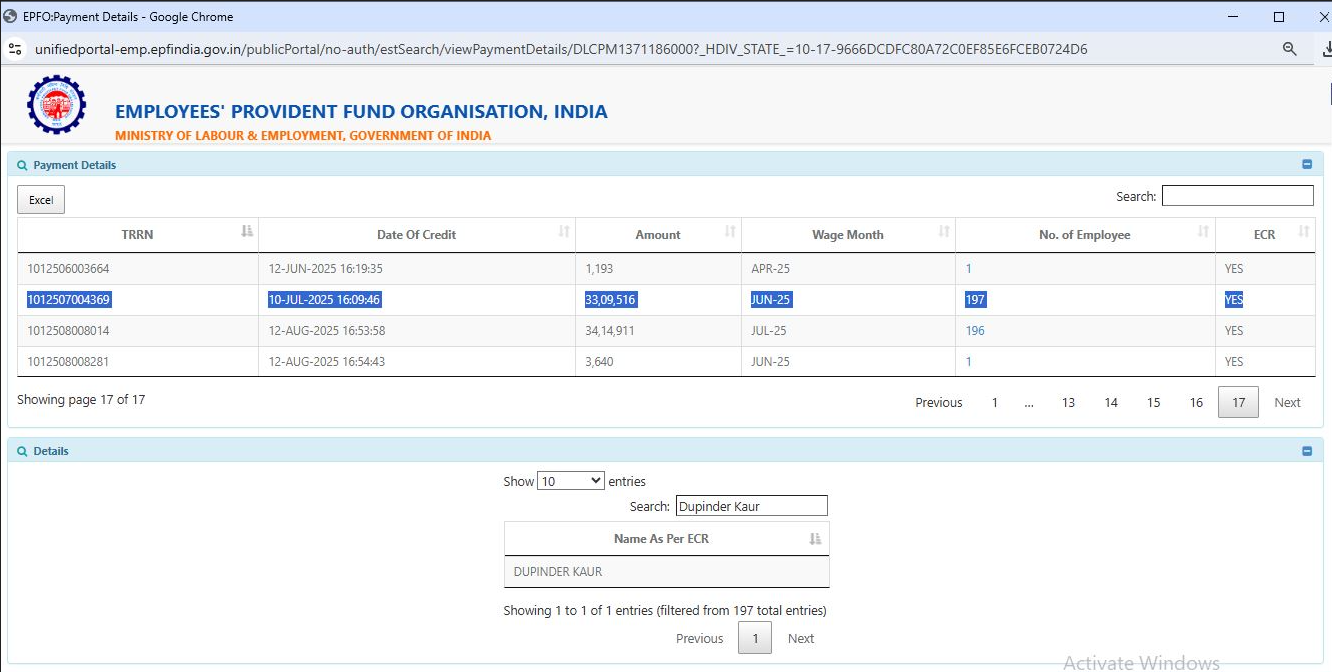1332x672 pixels.
Task: Click the EPFO logo emblem
Action: click(x=56, y=105)
